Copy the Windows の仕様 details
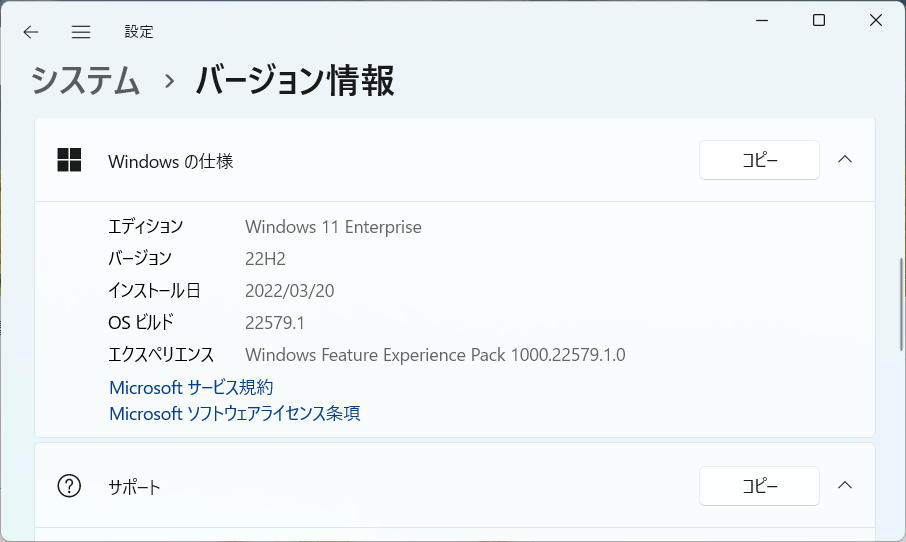The width and height of the screenshot is (906, 542). 759,160
